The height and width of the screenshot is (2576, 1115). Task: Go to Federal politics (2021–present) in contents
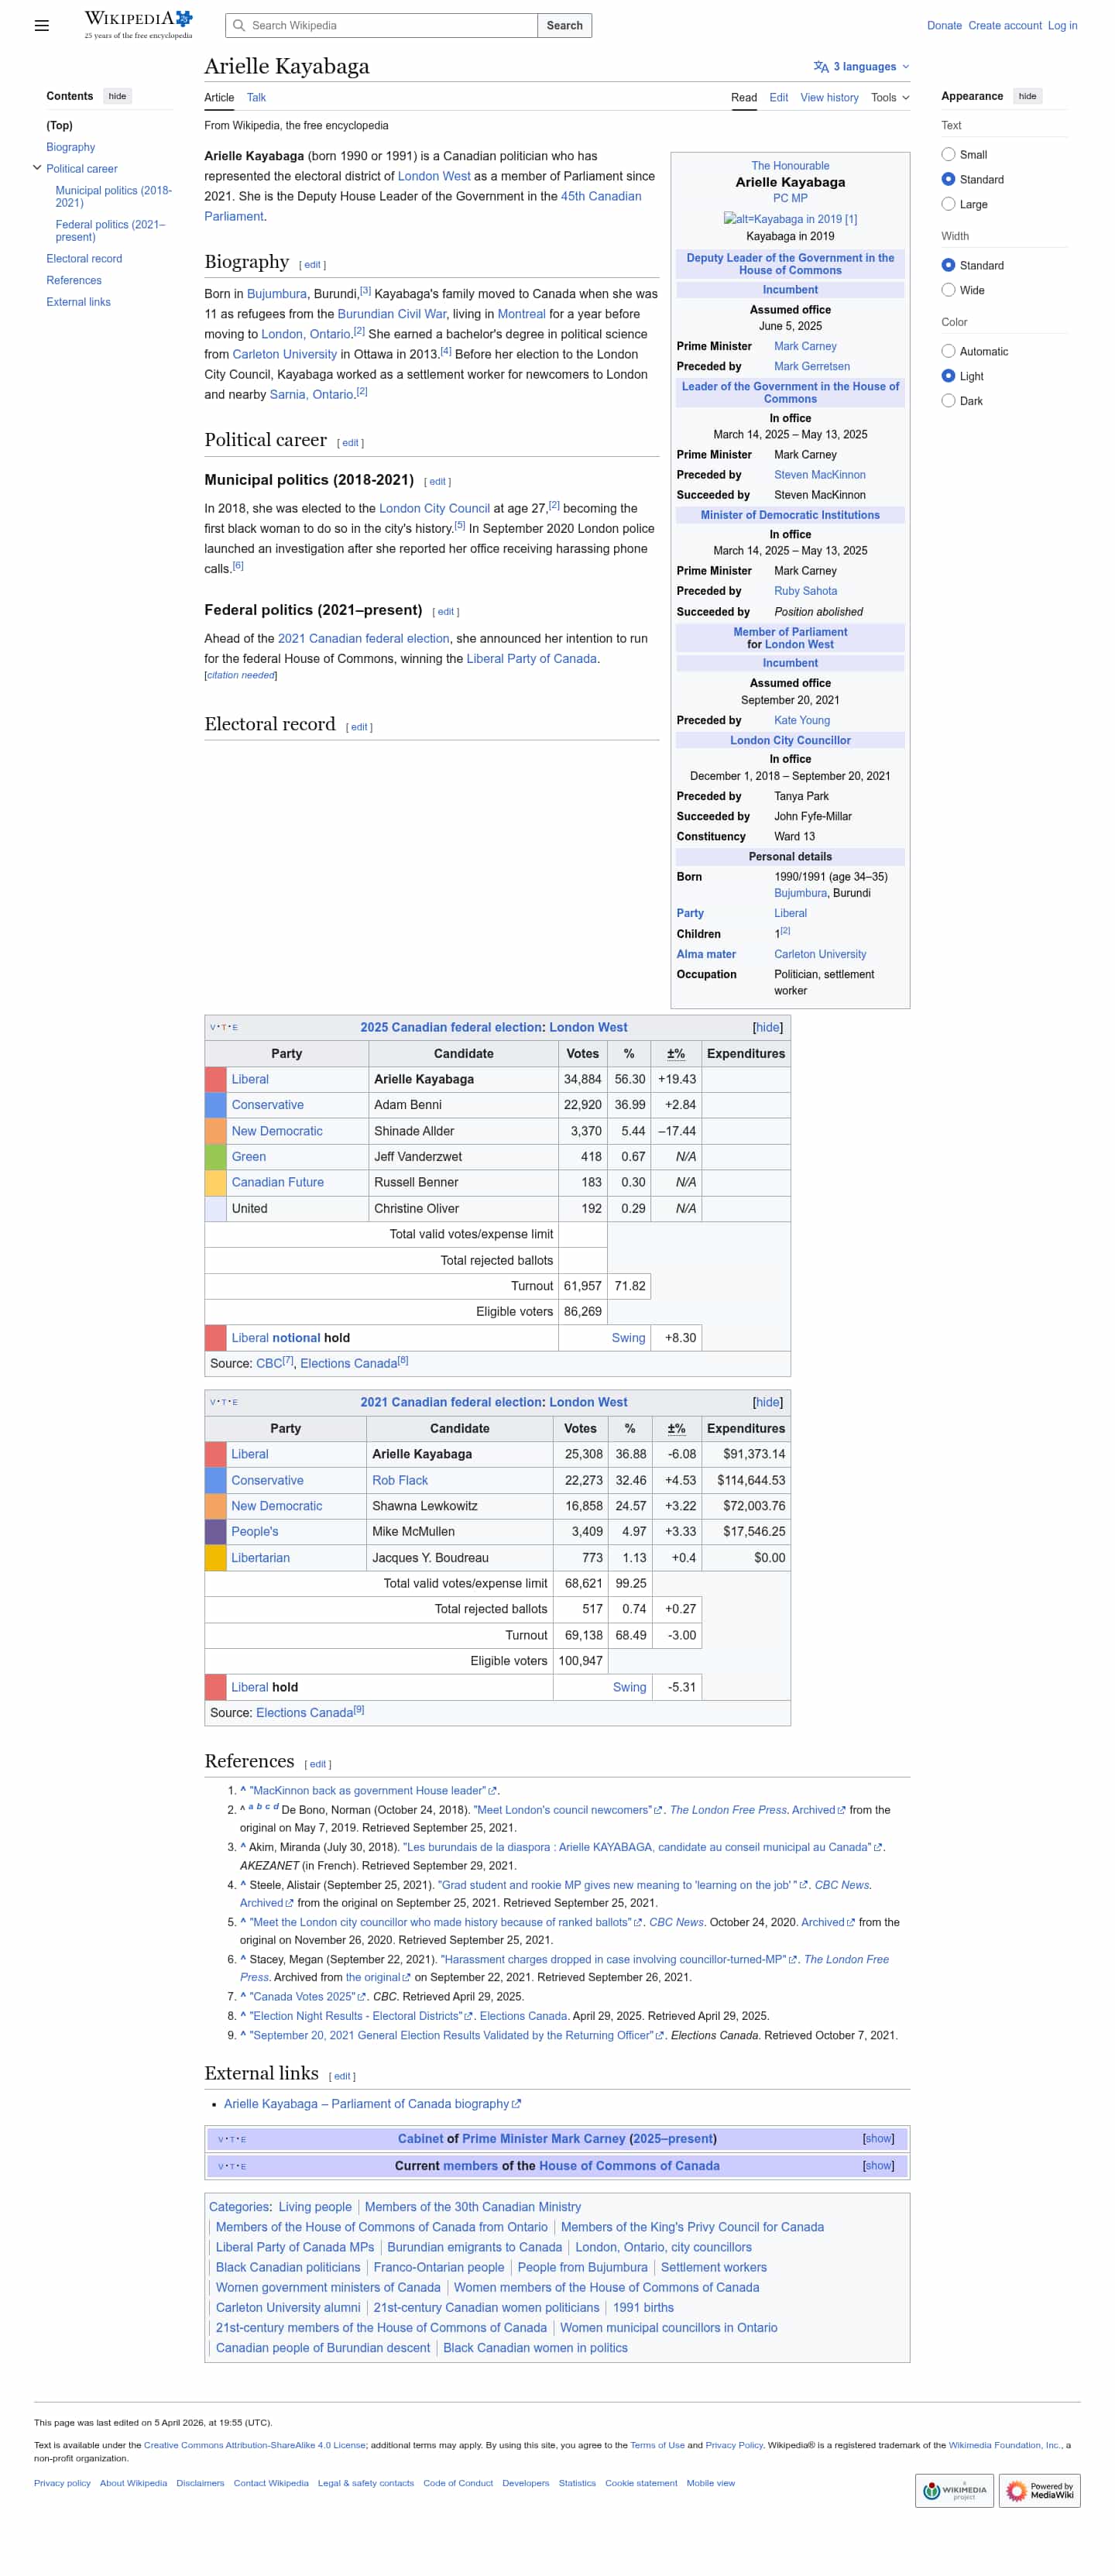[x=110, y=231]
